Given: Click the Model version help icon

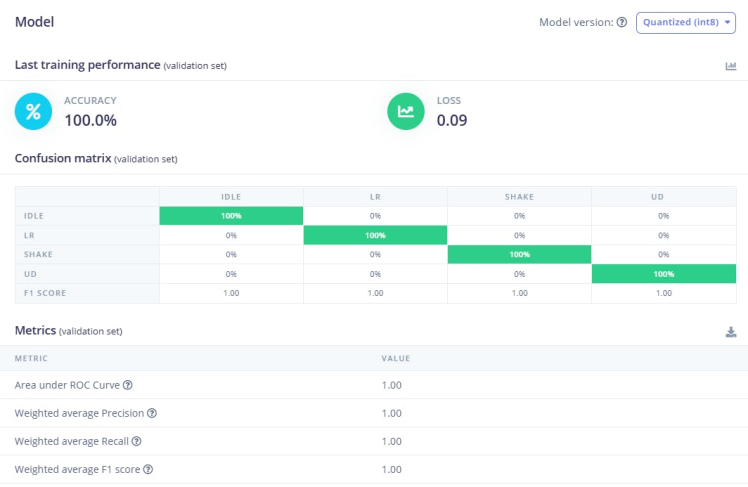Looking at the screenshot, I should point(622,23).
